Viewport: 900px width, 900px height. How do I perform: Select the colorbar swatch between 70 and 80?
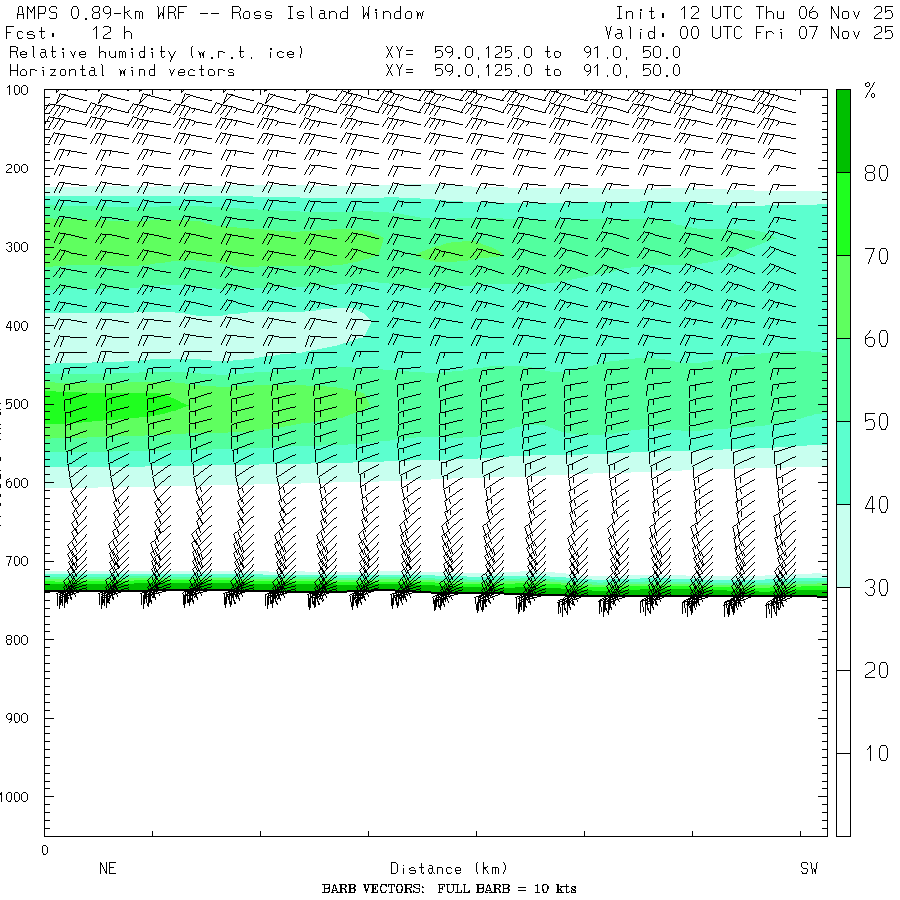(x=843, y=213)
